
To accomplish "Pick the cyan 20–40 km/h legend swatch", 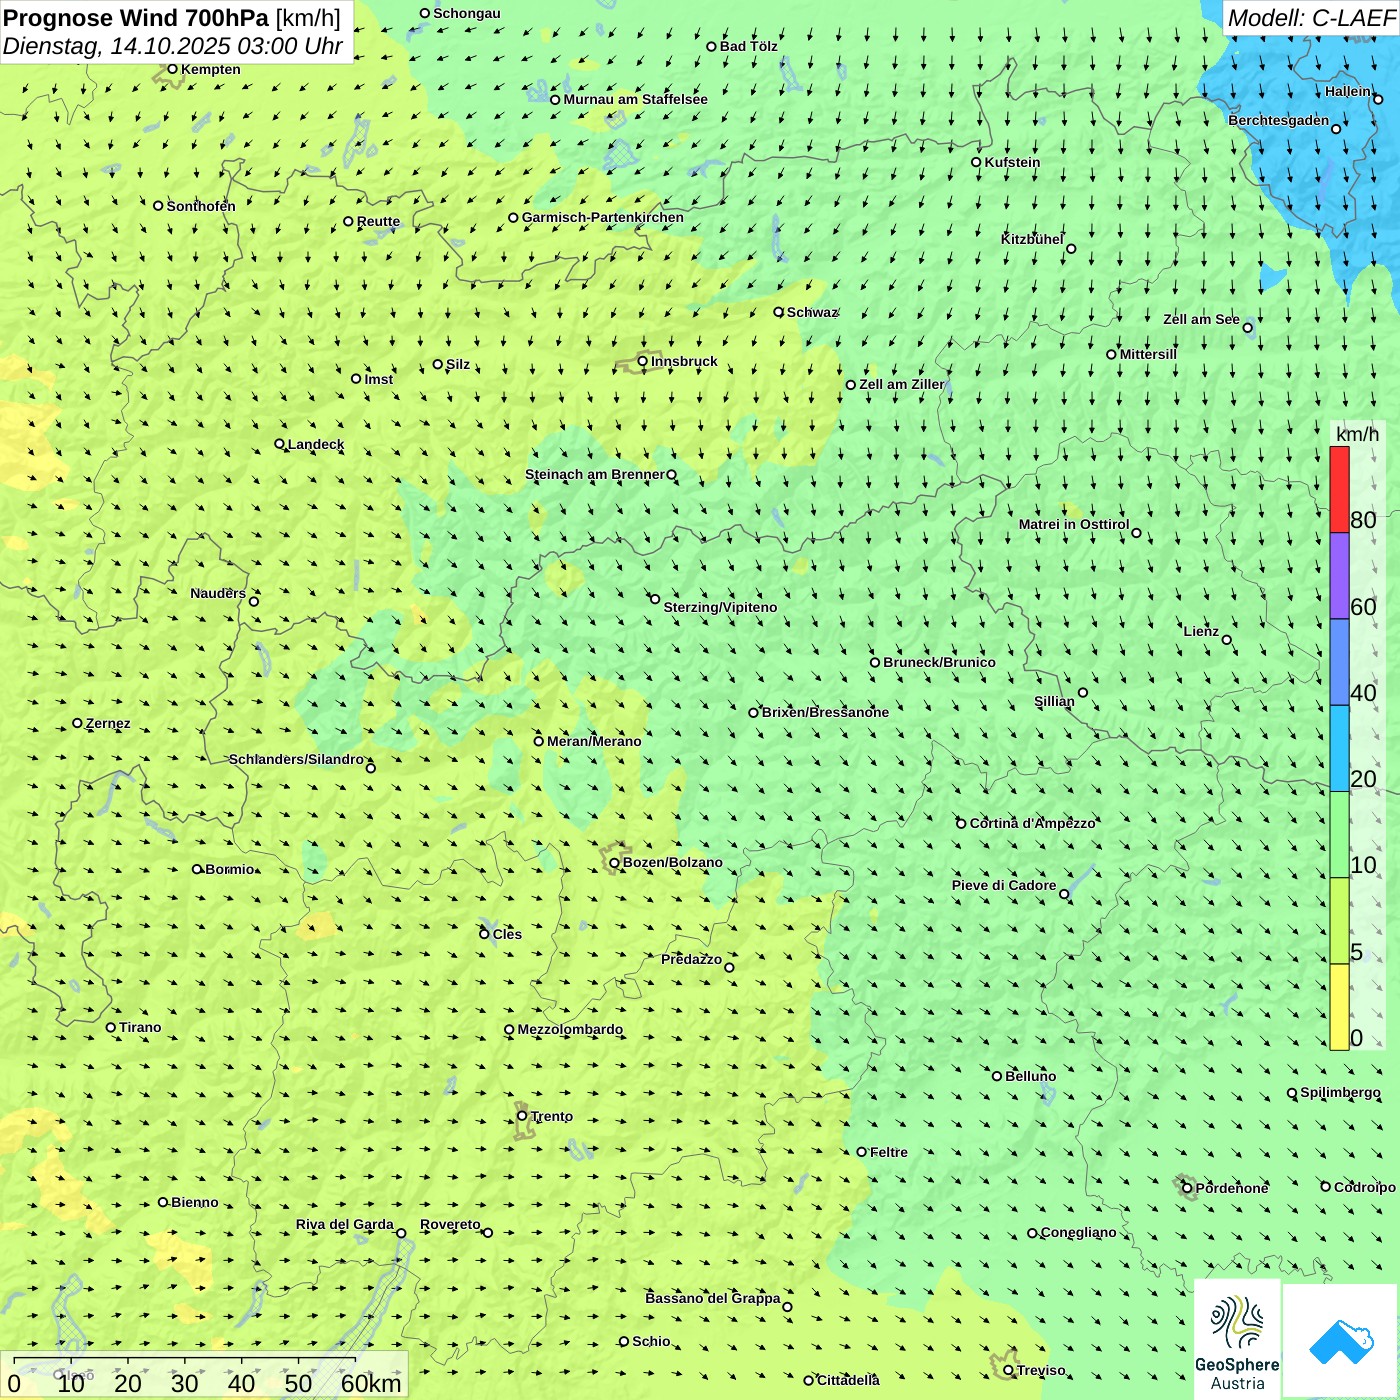I will 1339,748.
